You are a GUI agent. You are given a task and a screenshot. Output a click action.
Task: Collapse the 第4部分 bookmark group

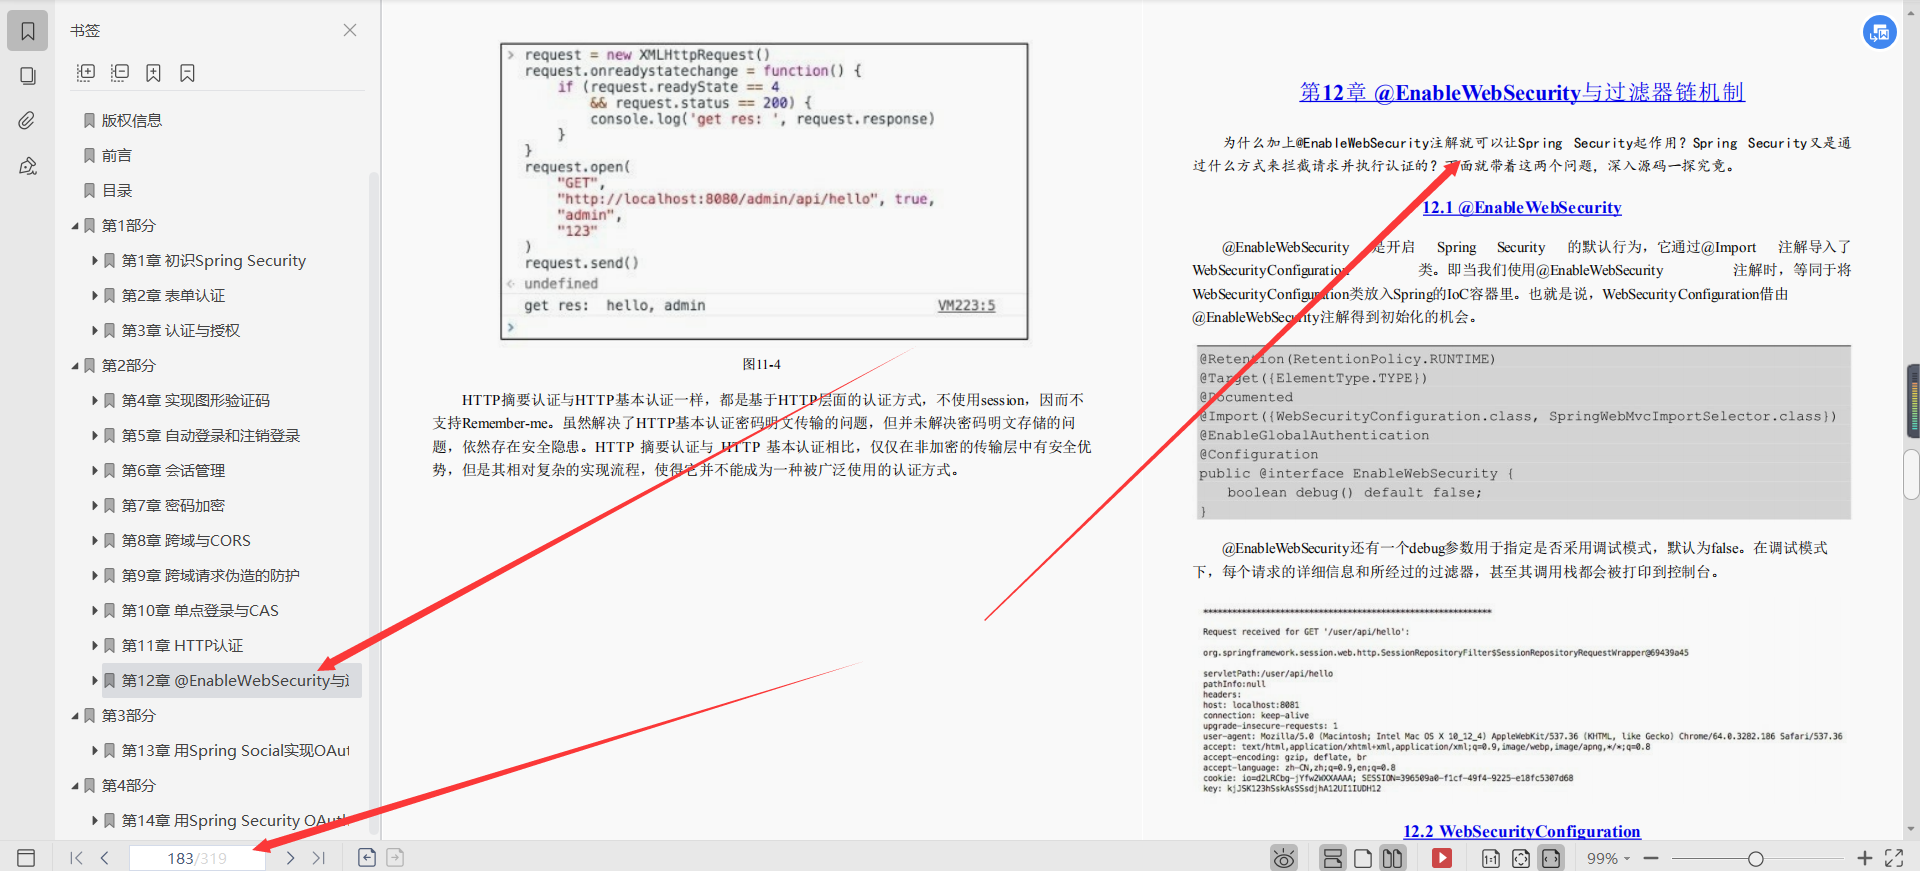point(75,786)
